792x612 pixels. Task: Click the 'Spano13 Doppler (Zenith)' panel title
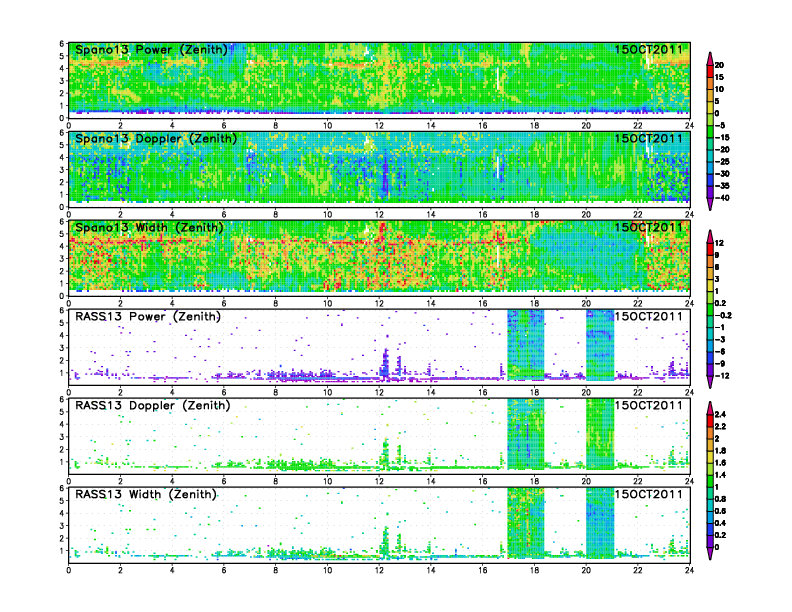pos(156,139)
